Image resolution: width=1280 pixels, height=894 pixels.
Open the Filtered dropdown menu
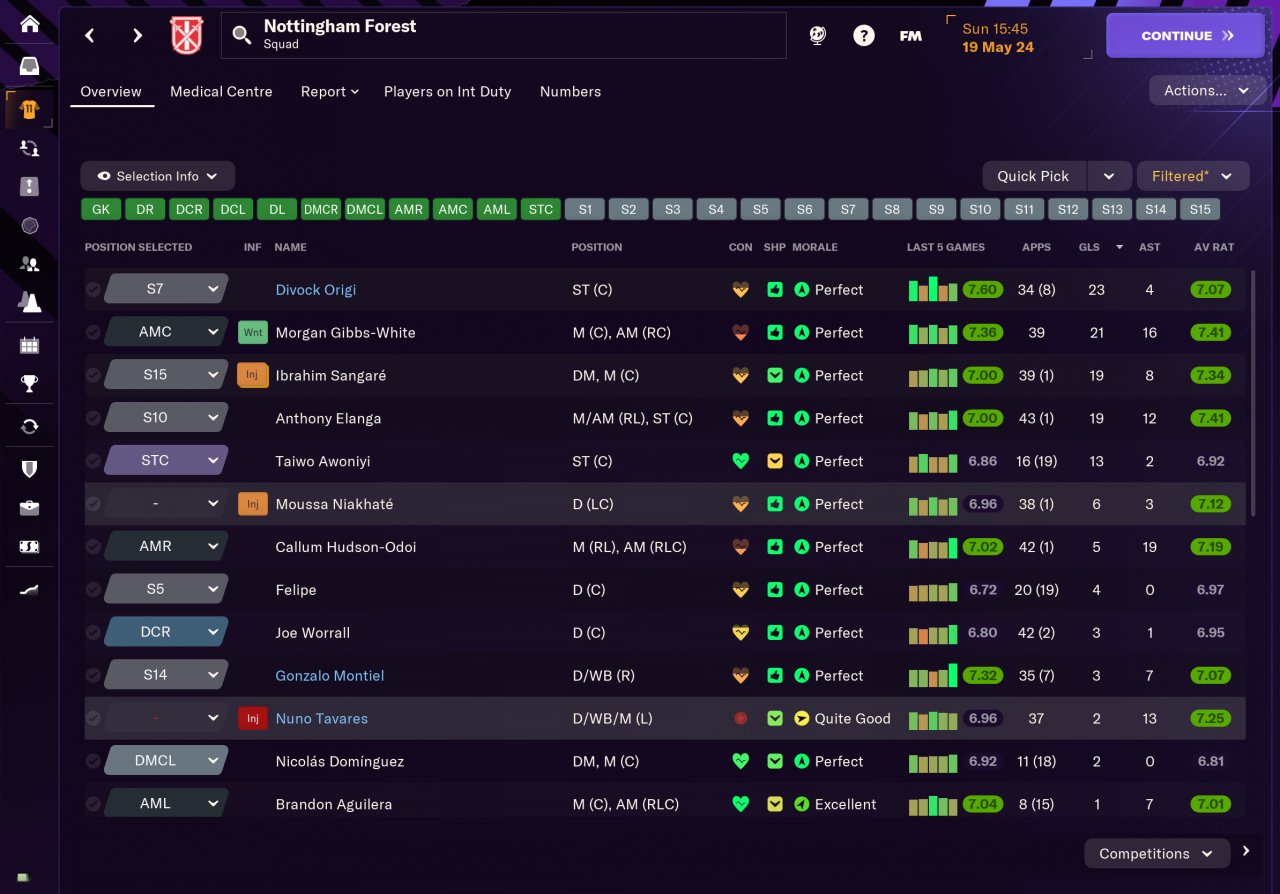point(1192,176)
